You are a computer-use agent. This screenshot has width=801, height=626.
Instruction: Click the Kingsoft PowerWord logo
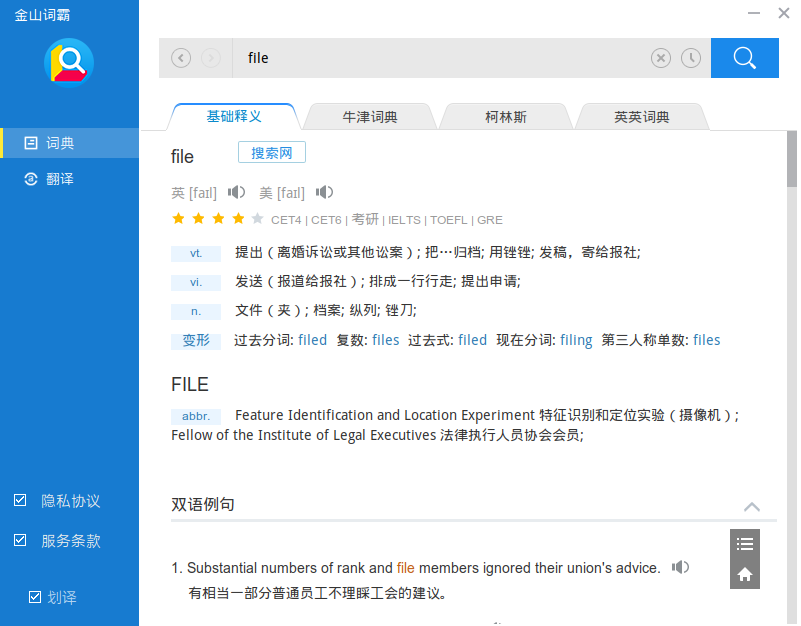click(x=69, y=62)
